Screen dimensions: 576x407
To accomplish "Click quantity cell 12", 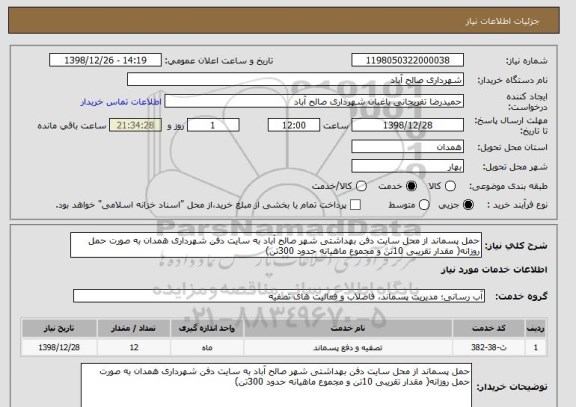I will 134,347.
